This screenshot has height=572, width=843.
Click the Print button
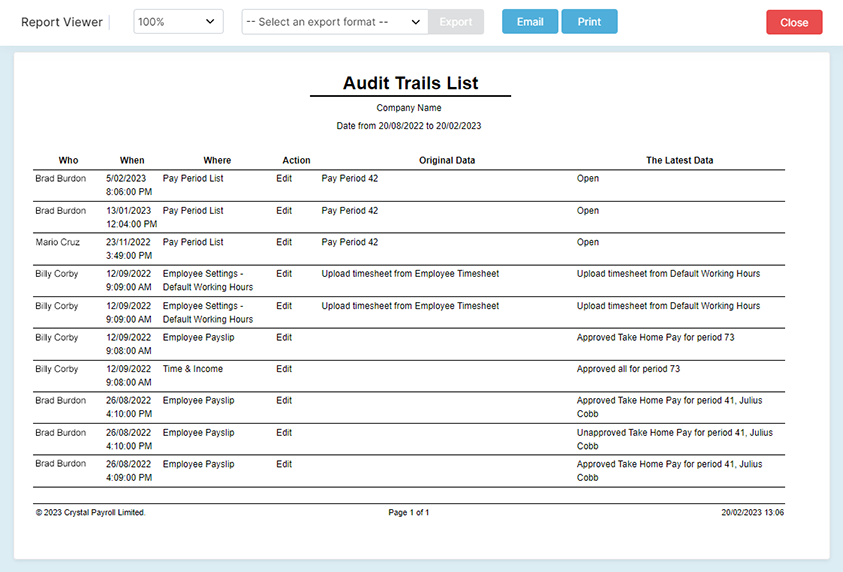[x=589, y=22]
